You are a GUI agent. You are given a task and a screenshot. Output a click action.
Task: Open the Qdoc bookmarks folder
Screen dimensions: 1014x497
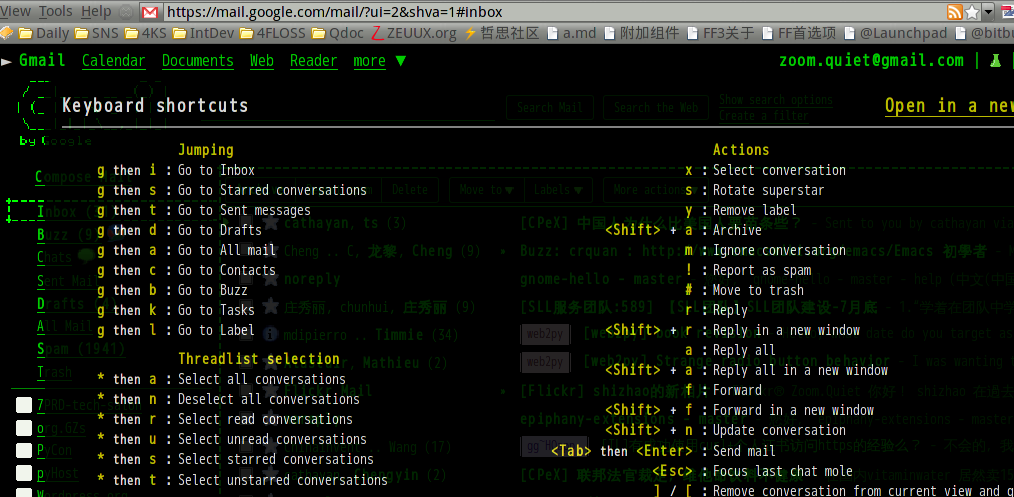click(338, 33)
